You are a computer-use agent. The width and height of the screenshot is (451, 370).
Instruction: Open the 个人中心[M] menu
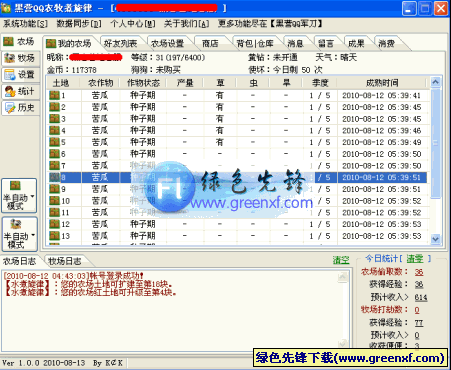pyautogui.click(x=133, y=24)
